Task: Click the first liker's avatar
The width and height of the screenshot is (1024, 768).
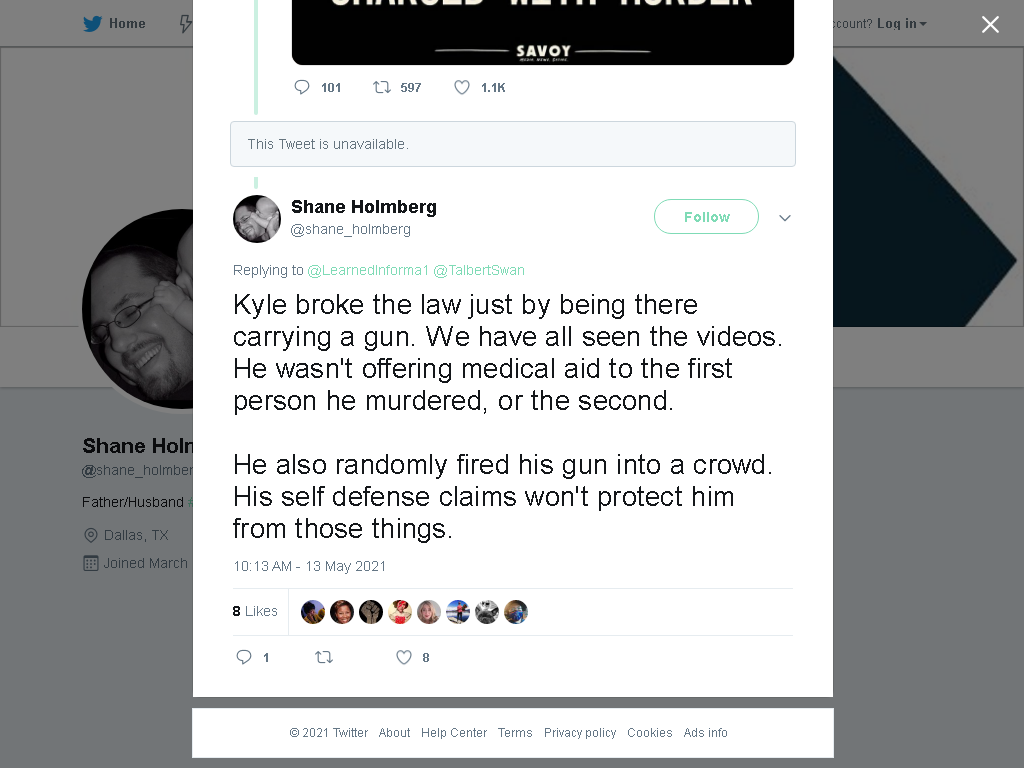Action: 313,612
